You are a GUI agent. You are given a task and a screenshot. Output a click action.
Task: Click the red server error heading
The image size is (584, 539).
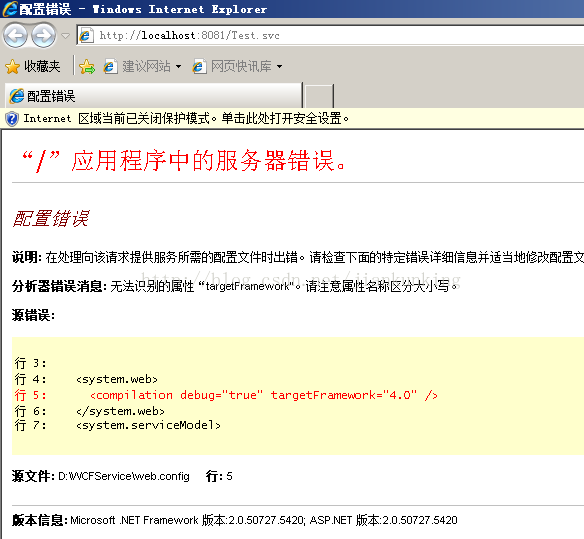(184, 161)
